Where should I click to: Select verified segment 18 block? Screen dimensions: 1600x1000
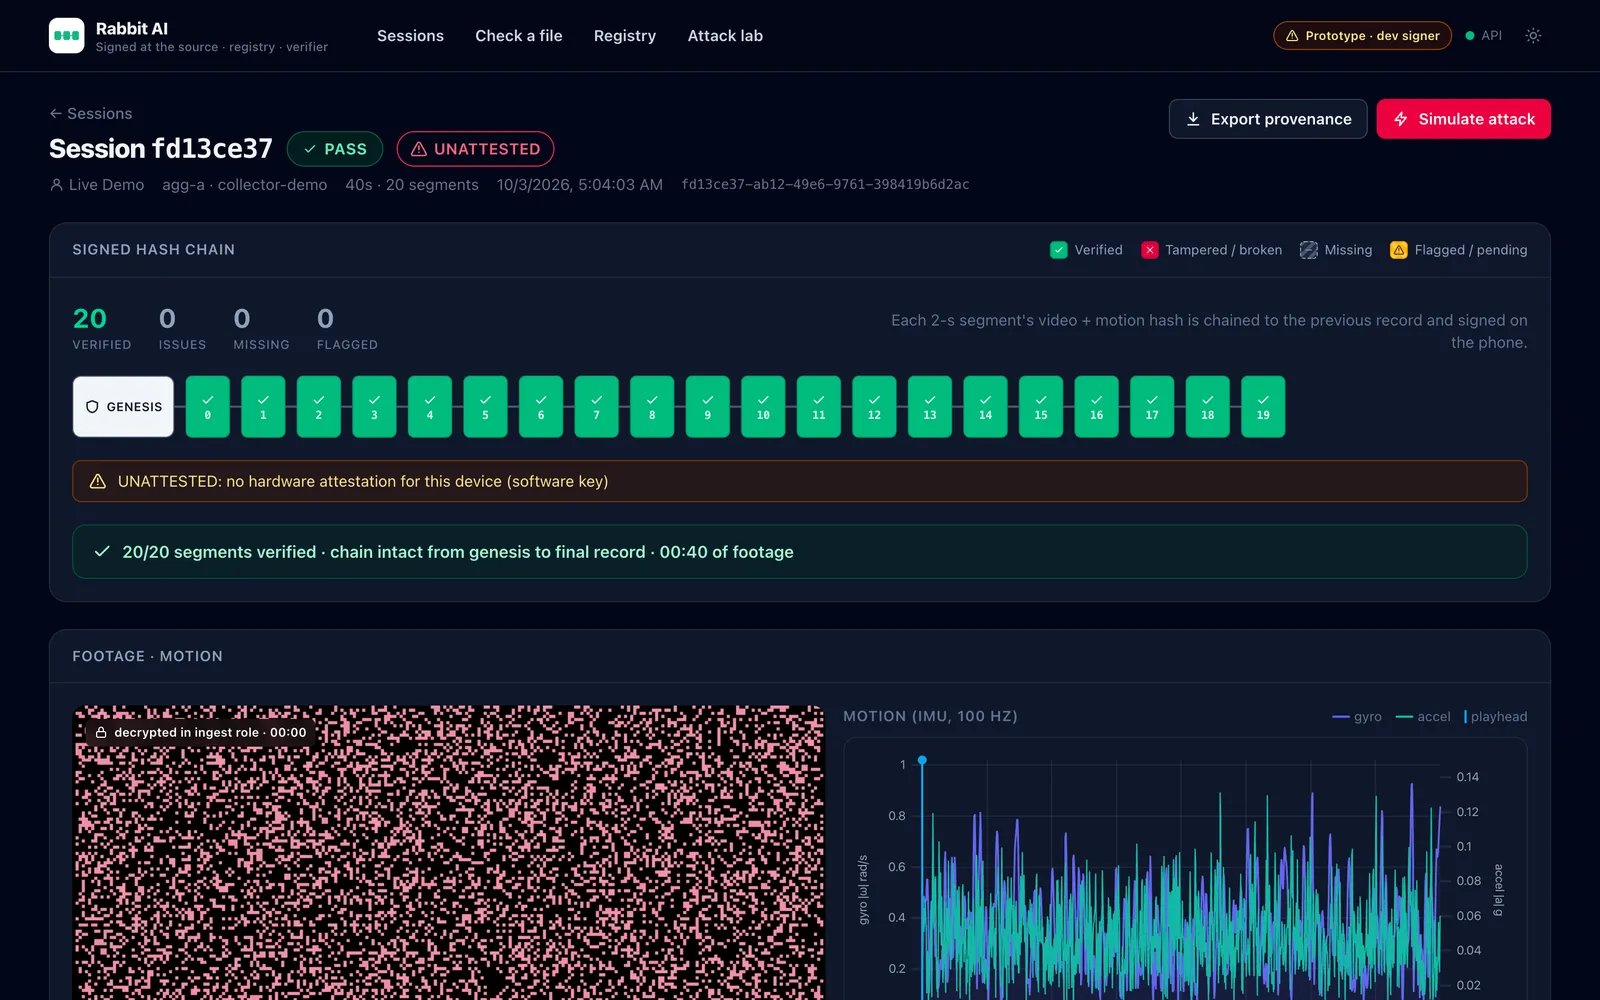[x=1207, y=407]
